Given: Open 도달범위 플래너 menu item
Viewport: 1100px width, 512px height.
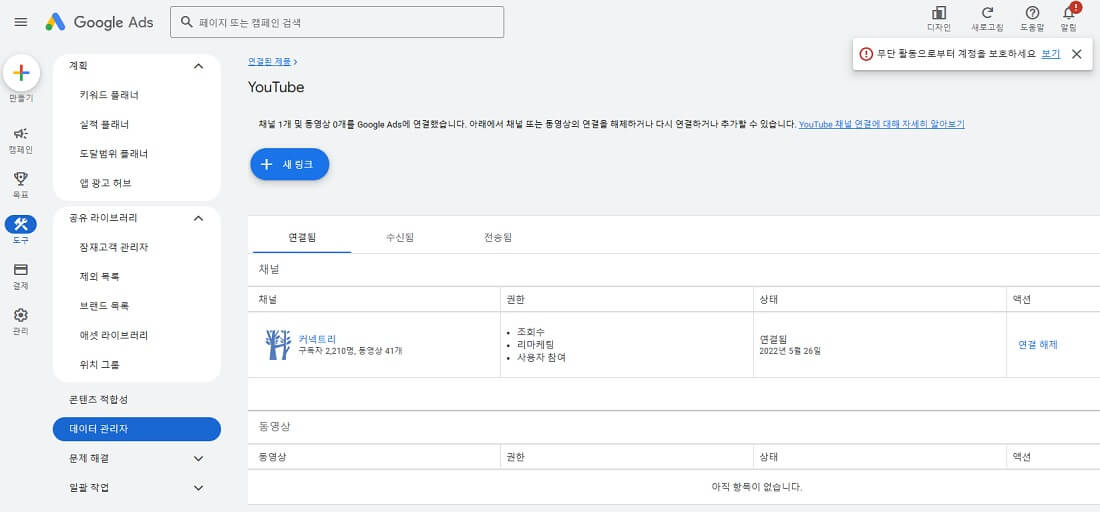Looking at the screenshot, I should [x=114, y=154].
